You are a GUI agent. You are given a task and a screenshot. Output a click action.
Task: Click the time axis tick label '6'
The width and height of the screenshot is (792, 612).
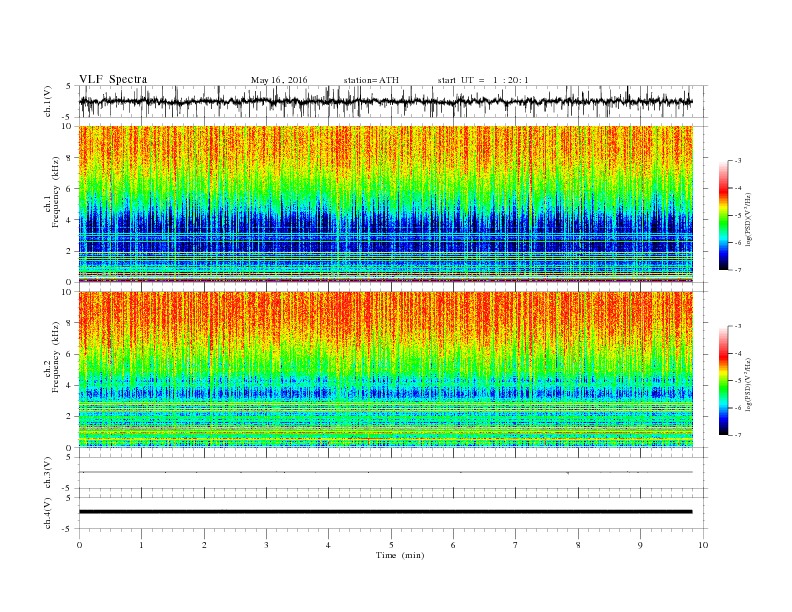(x=453, y=545)
